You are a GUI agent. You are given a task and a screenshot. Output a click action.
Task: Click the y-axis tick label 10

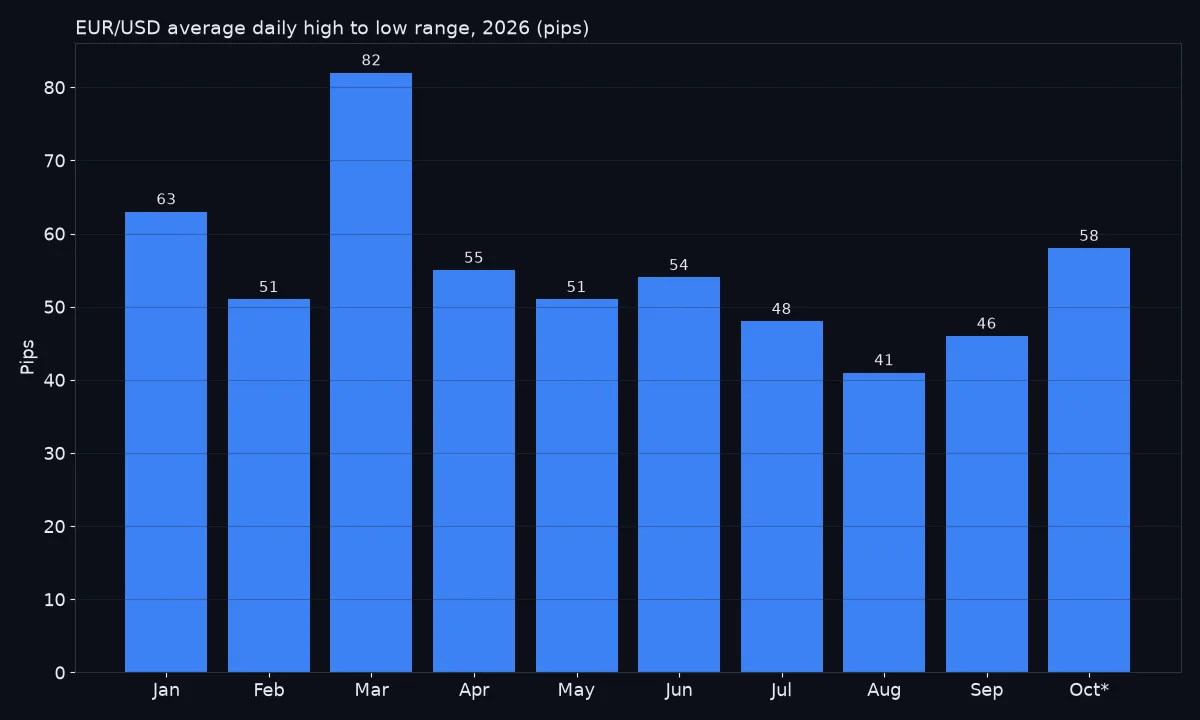click(54, 600)
